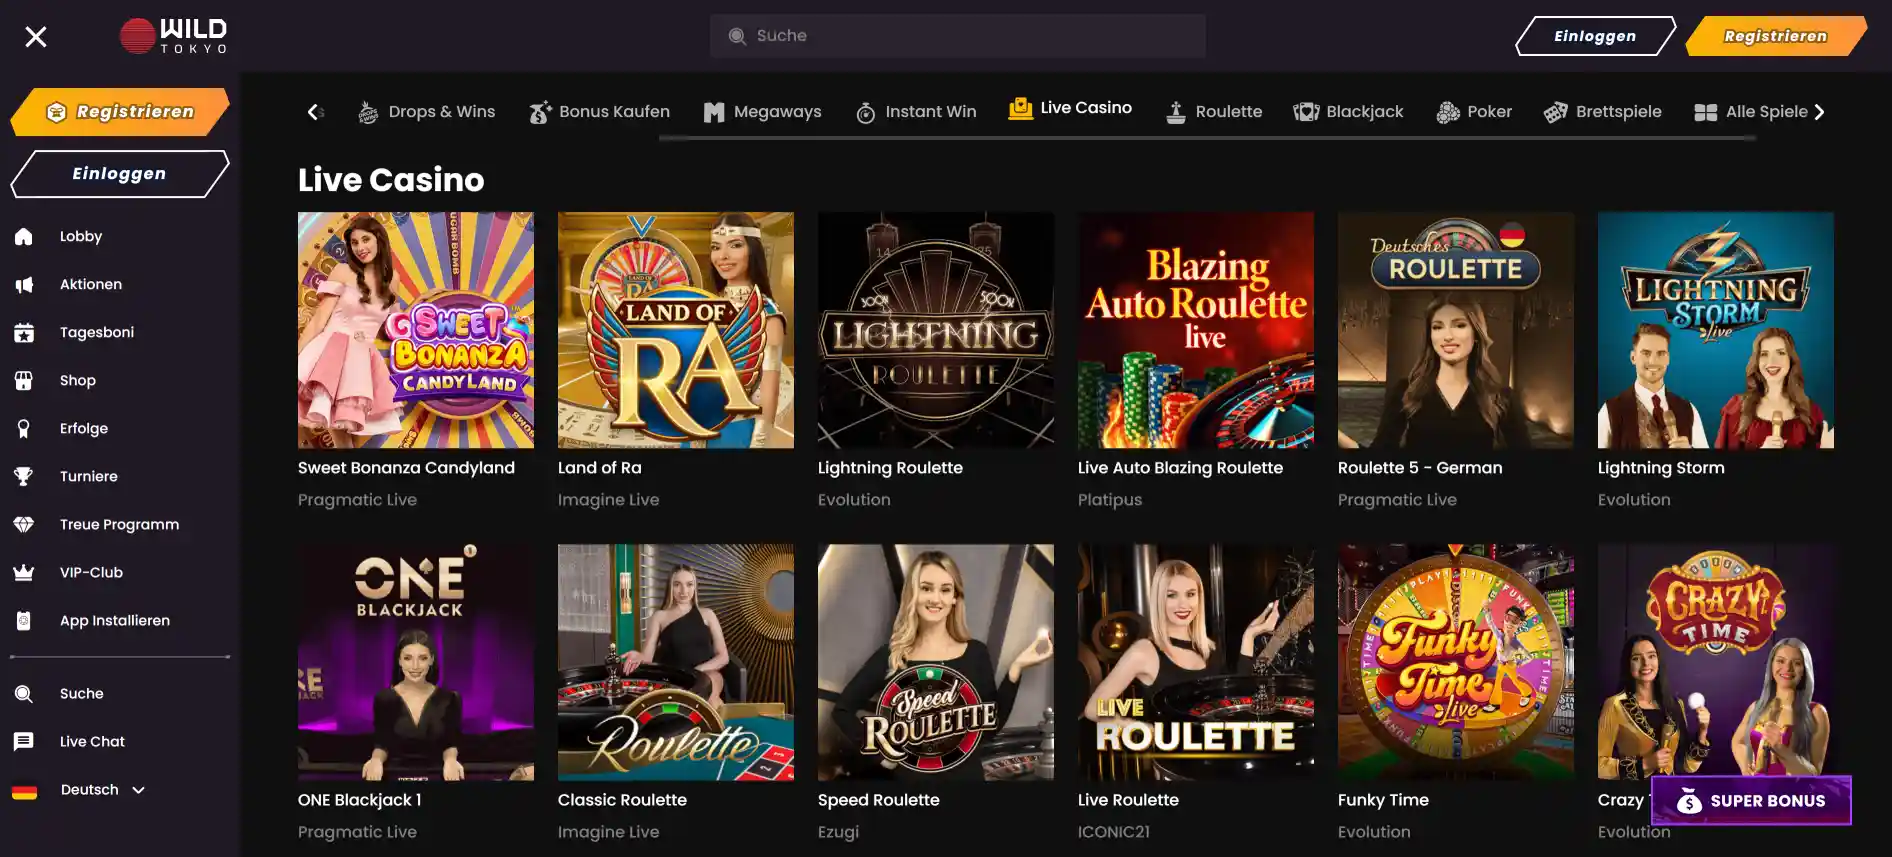
Task: Open the ICONIC21 Live Roulette thumbnail
Action: point(1196,662)
